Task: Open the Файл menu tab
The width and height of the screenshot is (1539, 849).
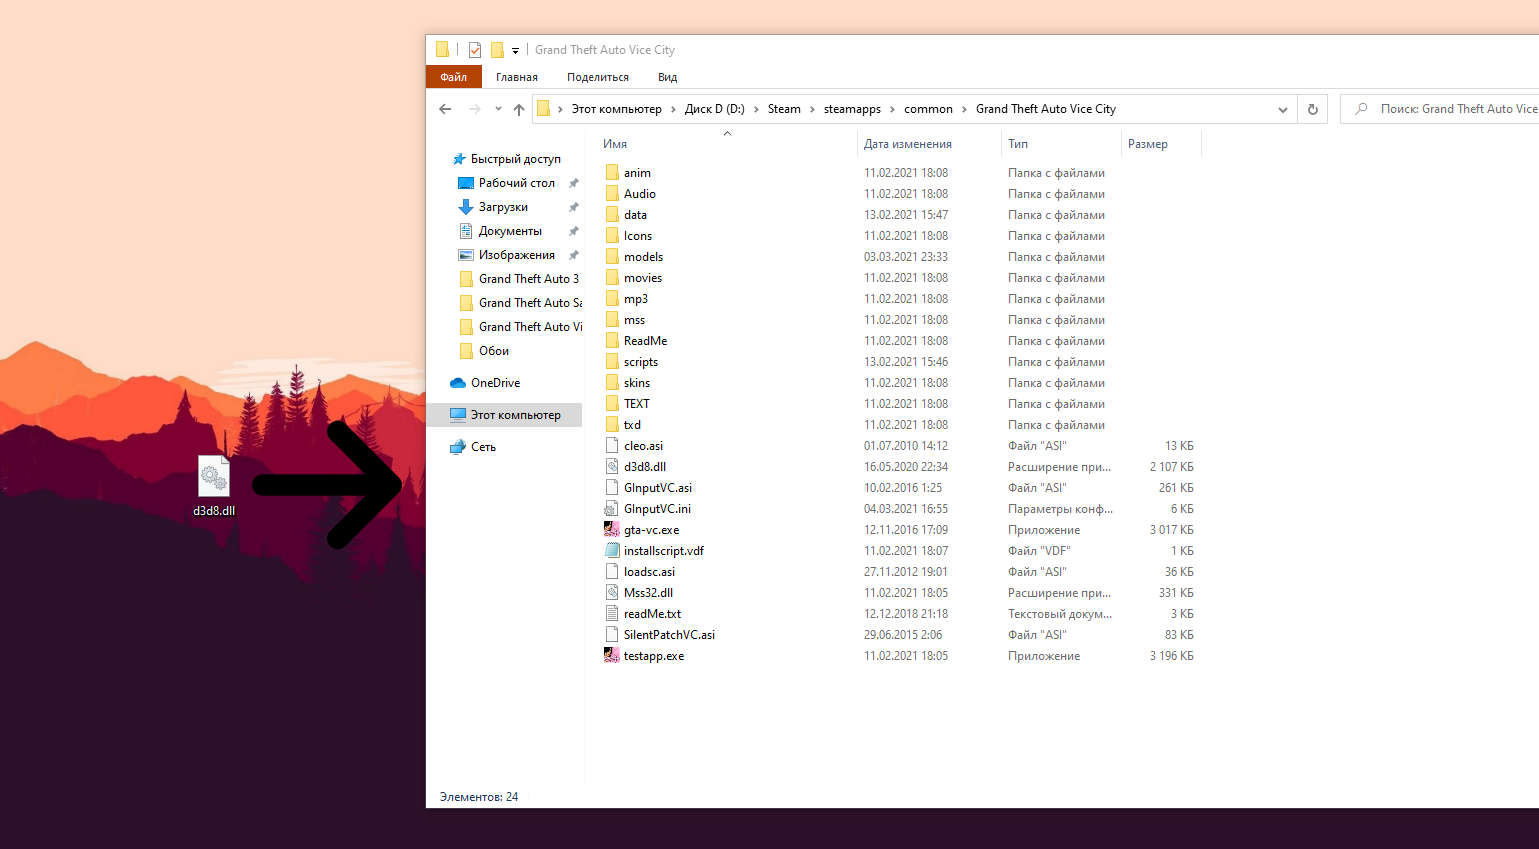Action: click(454, 77)
